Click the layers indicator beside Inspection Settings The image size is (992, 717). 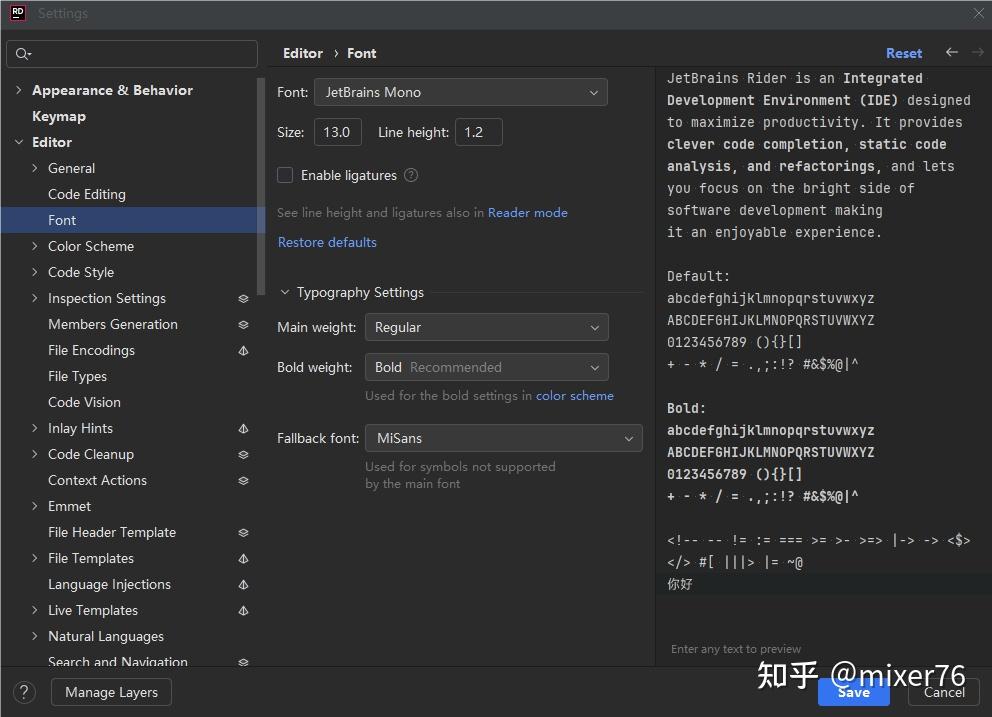243,298
